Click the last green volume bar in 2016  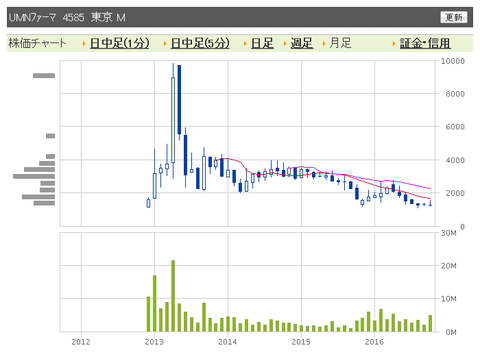(x=430, y=323)
